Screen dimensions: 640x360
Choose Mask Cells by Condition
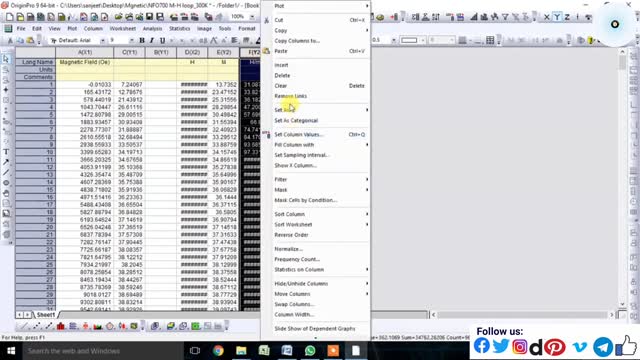pyautogui.click(x=316, y=200)
